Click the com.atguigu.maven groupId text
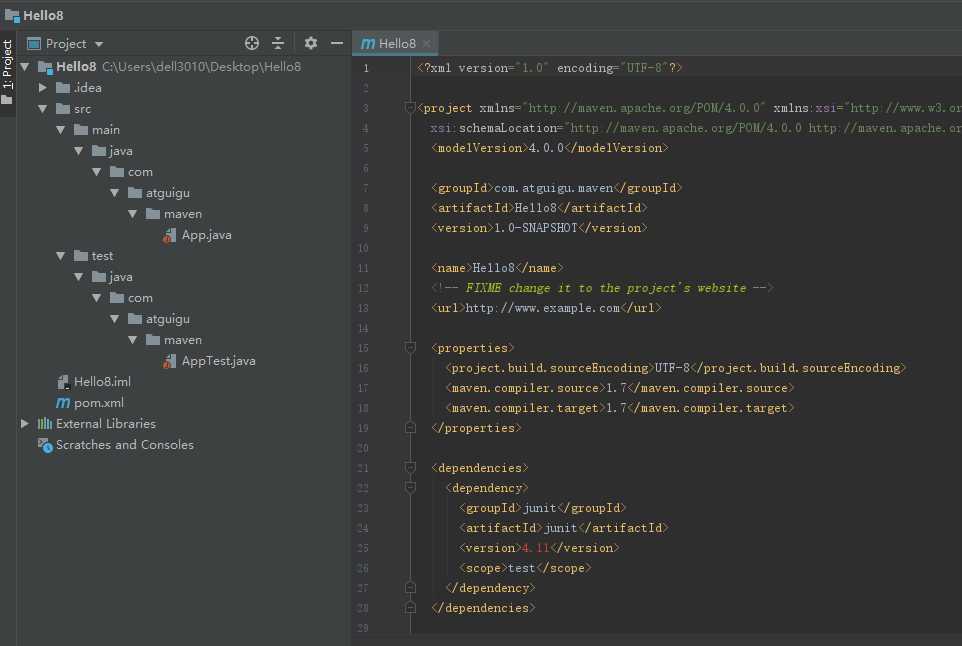The height and width of the screenshot is (646, 962). point(553,188)
